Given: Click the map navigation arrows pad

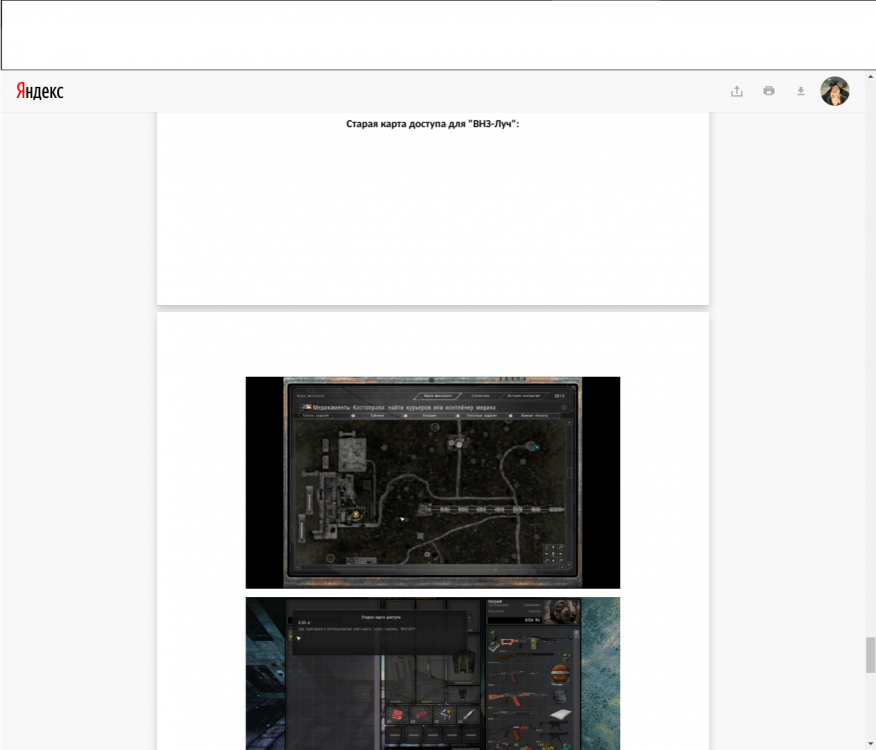Looking at the screenshot, I should click(x=555, y=553).
